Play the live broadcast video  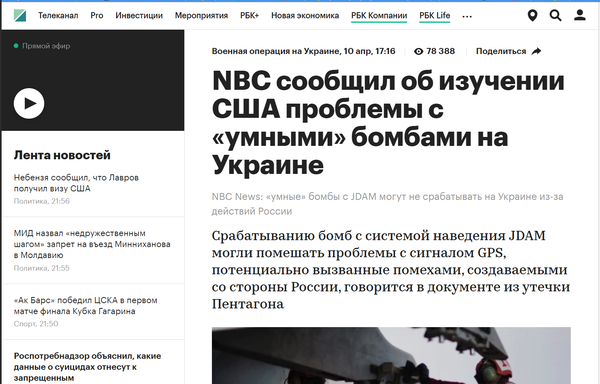pyautogui.click(x=29, y=103)
